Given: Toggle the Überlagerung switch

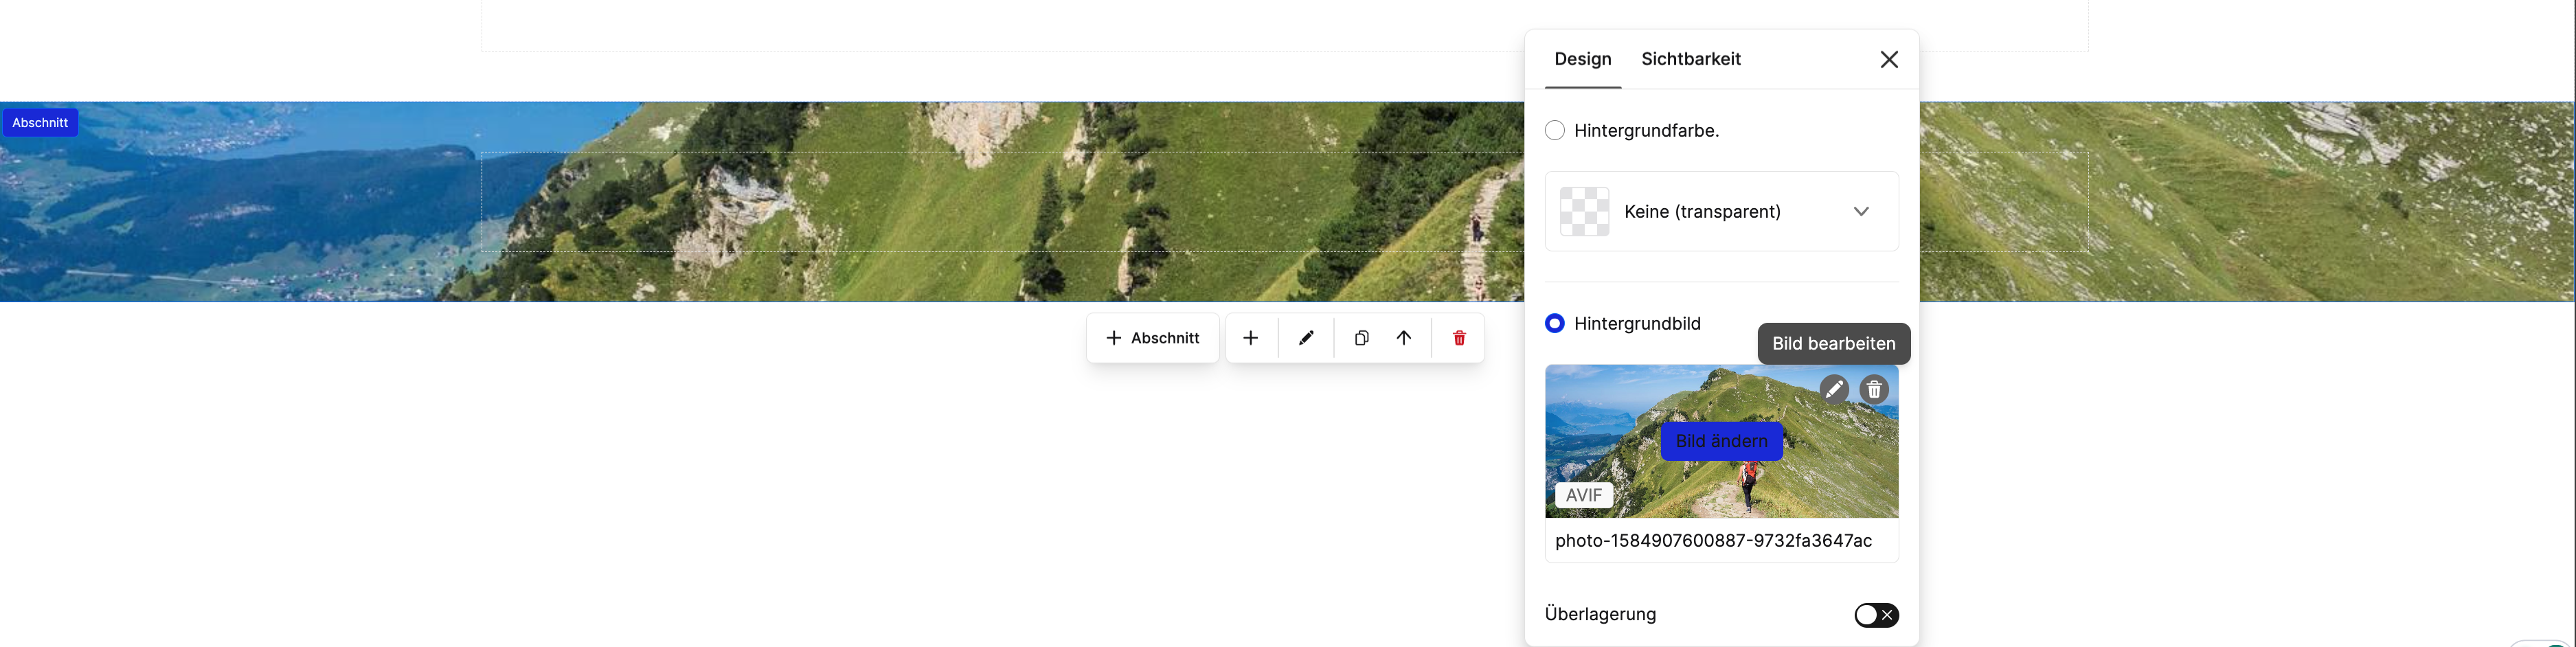Looking at the screenshot, I should [x=1876, y=615].
